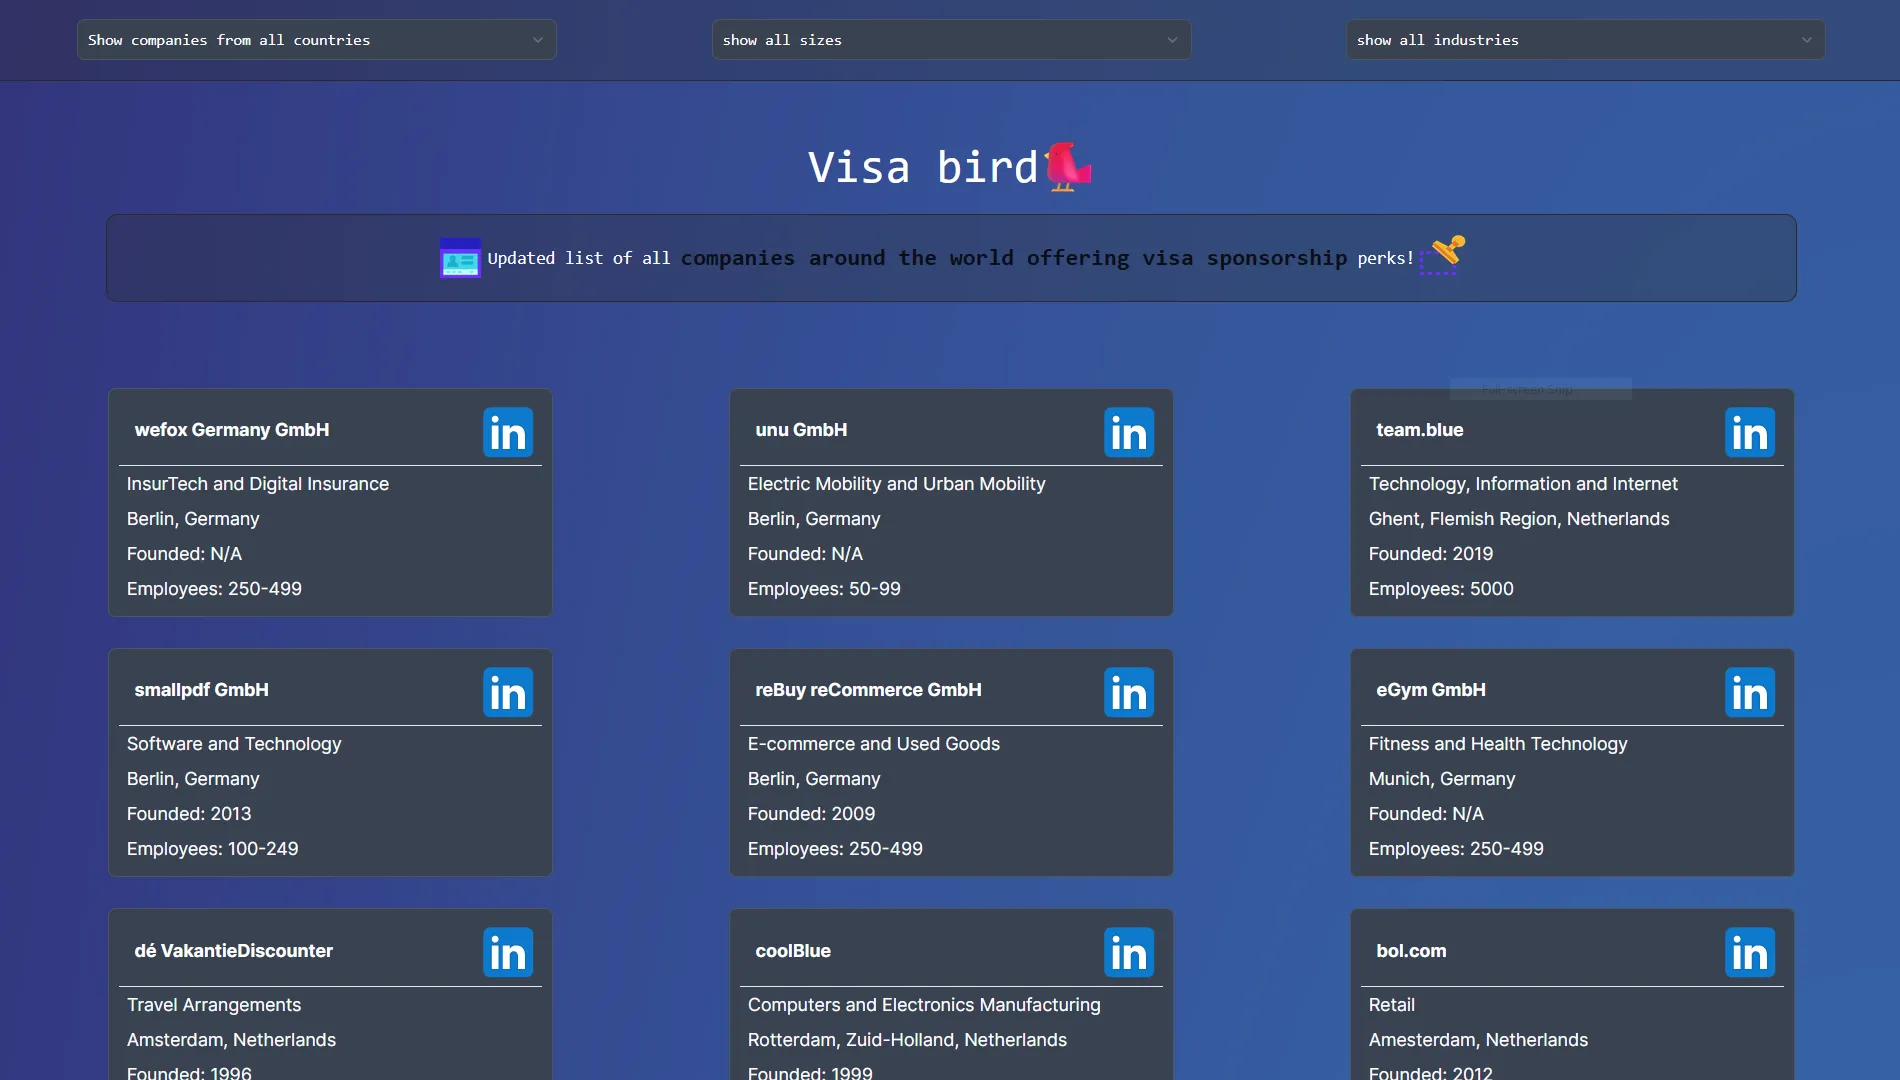Click 'Electric Mobility and Urban Mobility' text
This screenshot has width=1900, height=1080.
coord(896,484)
